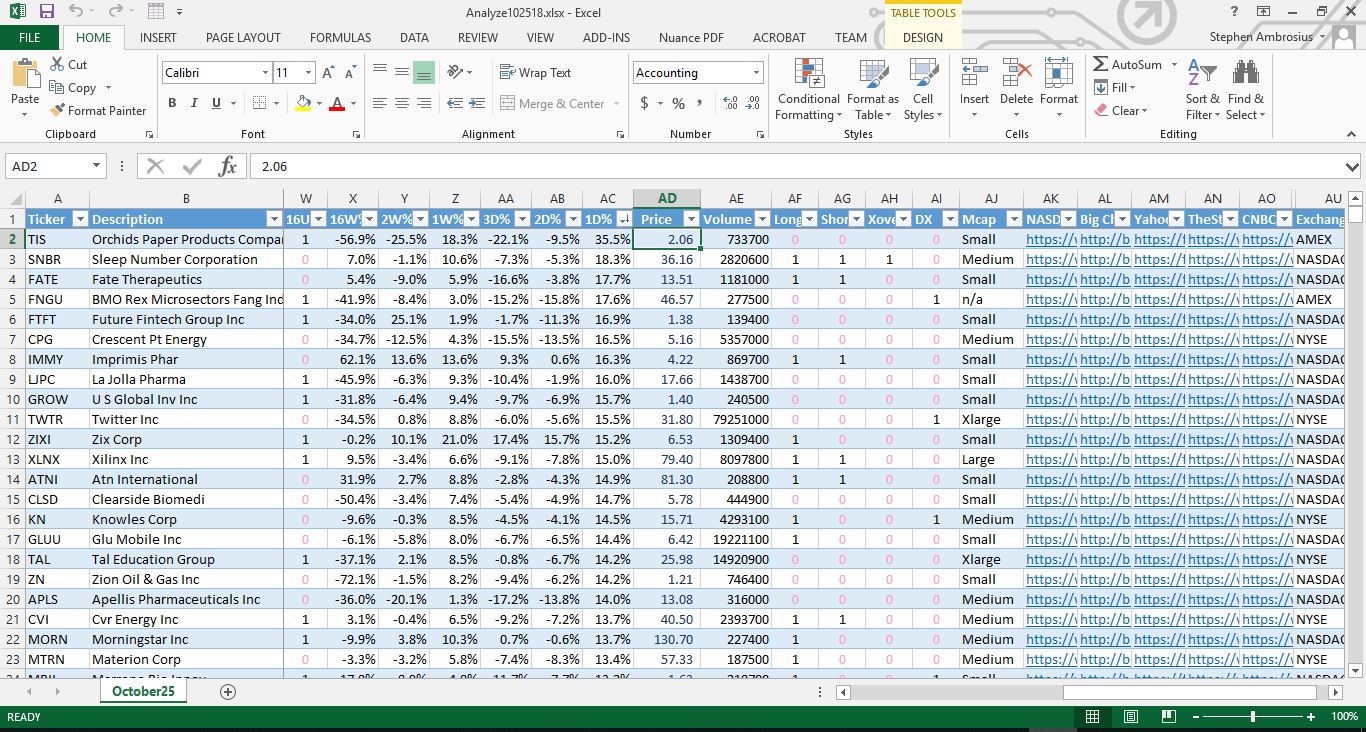Click inside the formula bar showing 2.06

click(x=796, y=167)
